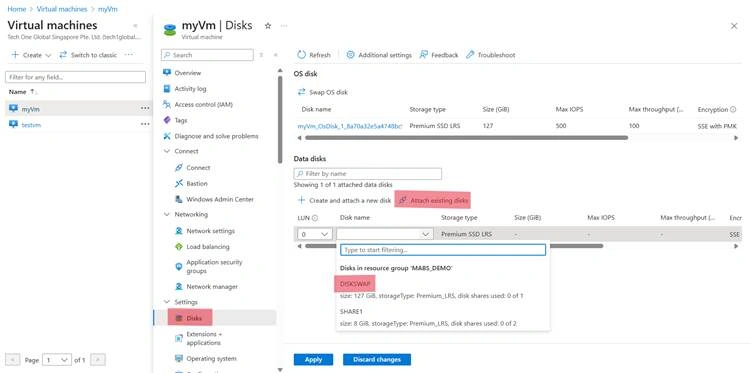Select the Disks menu item
Screen dimensions: 751x373
pyautogui.click(x=215, y=318)
